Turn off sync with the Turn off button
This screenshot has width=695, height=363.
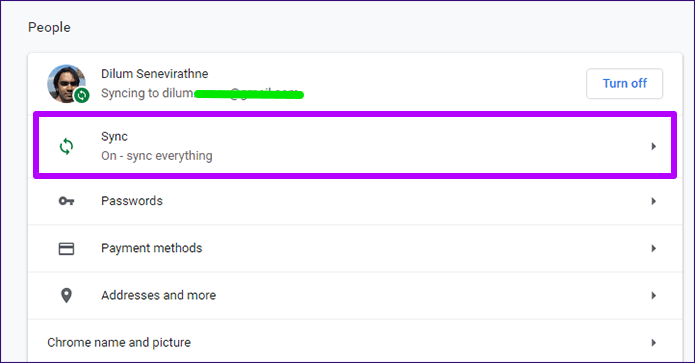625,83
